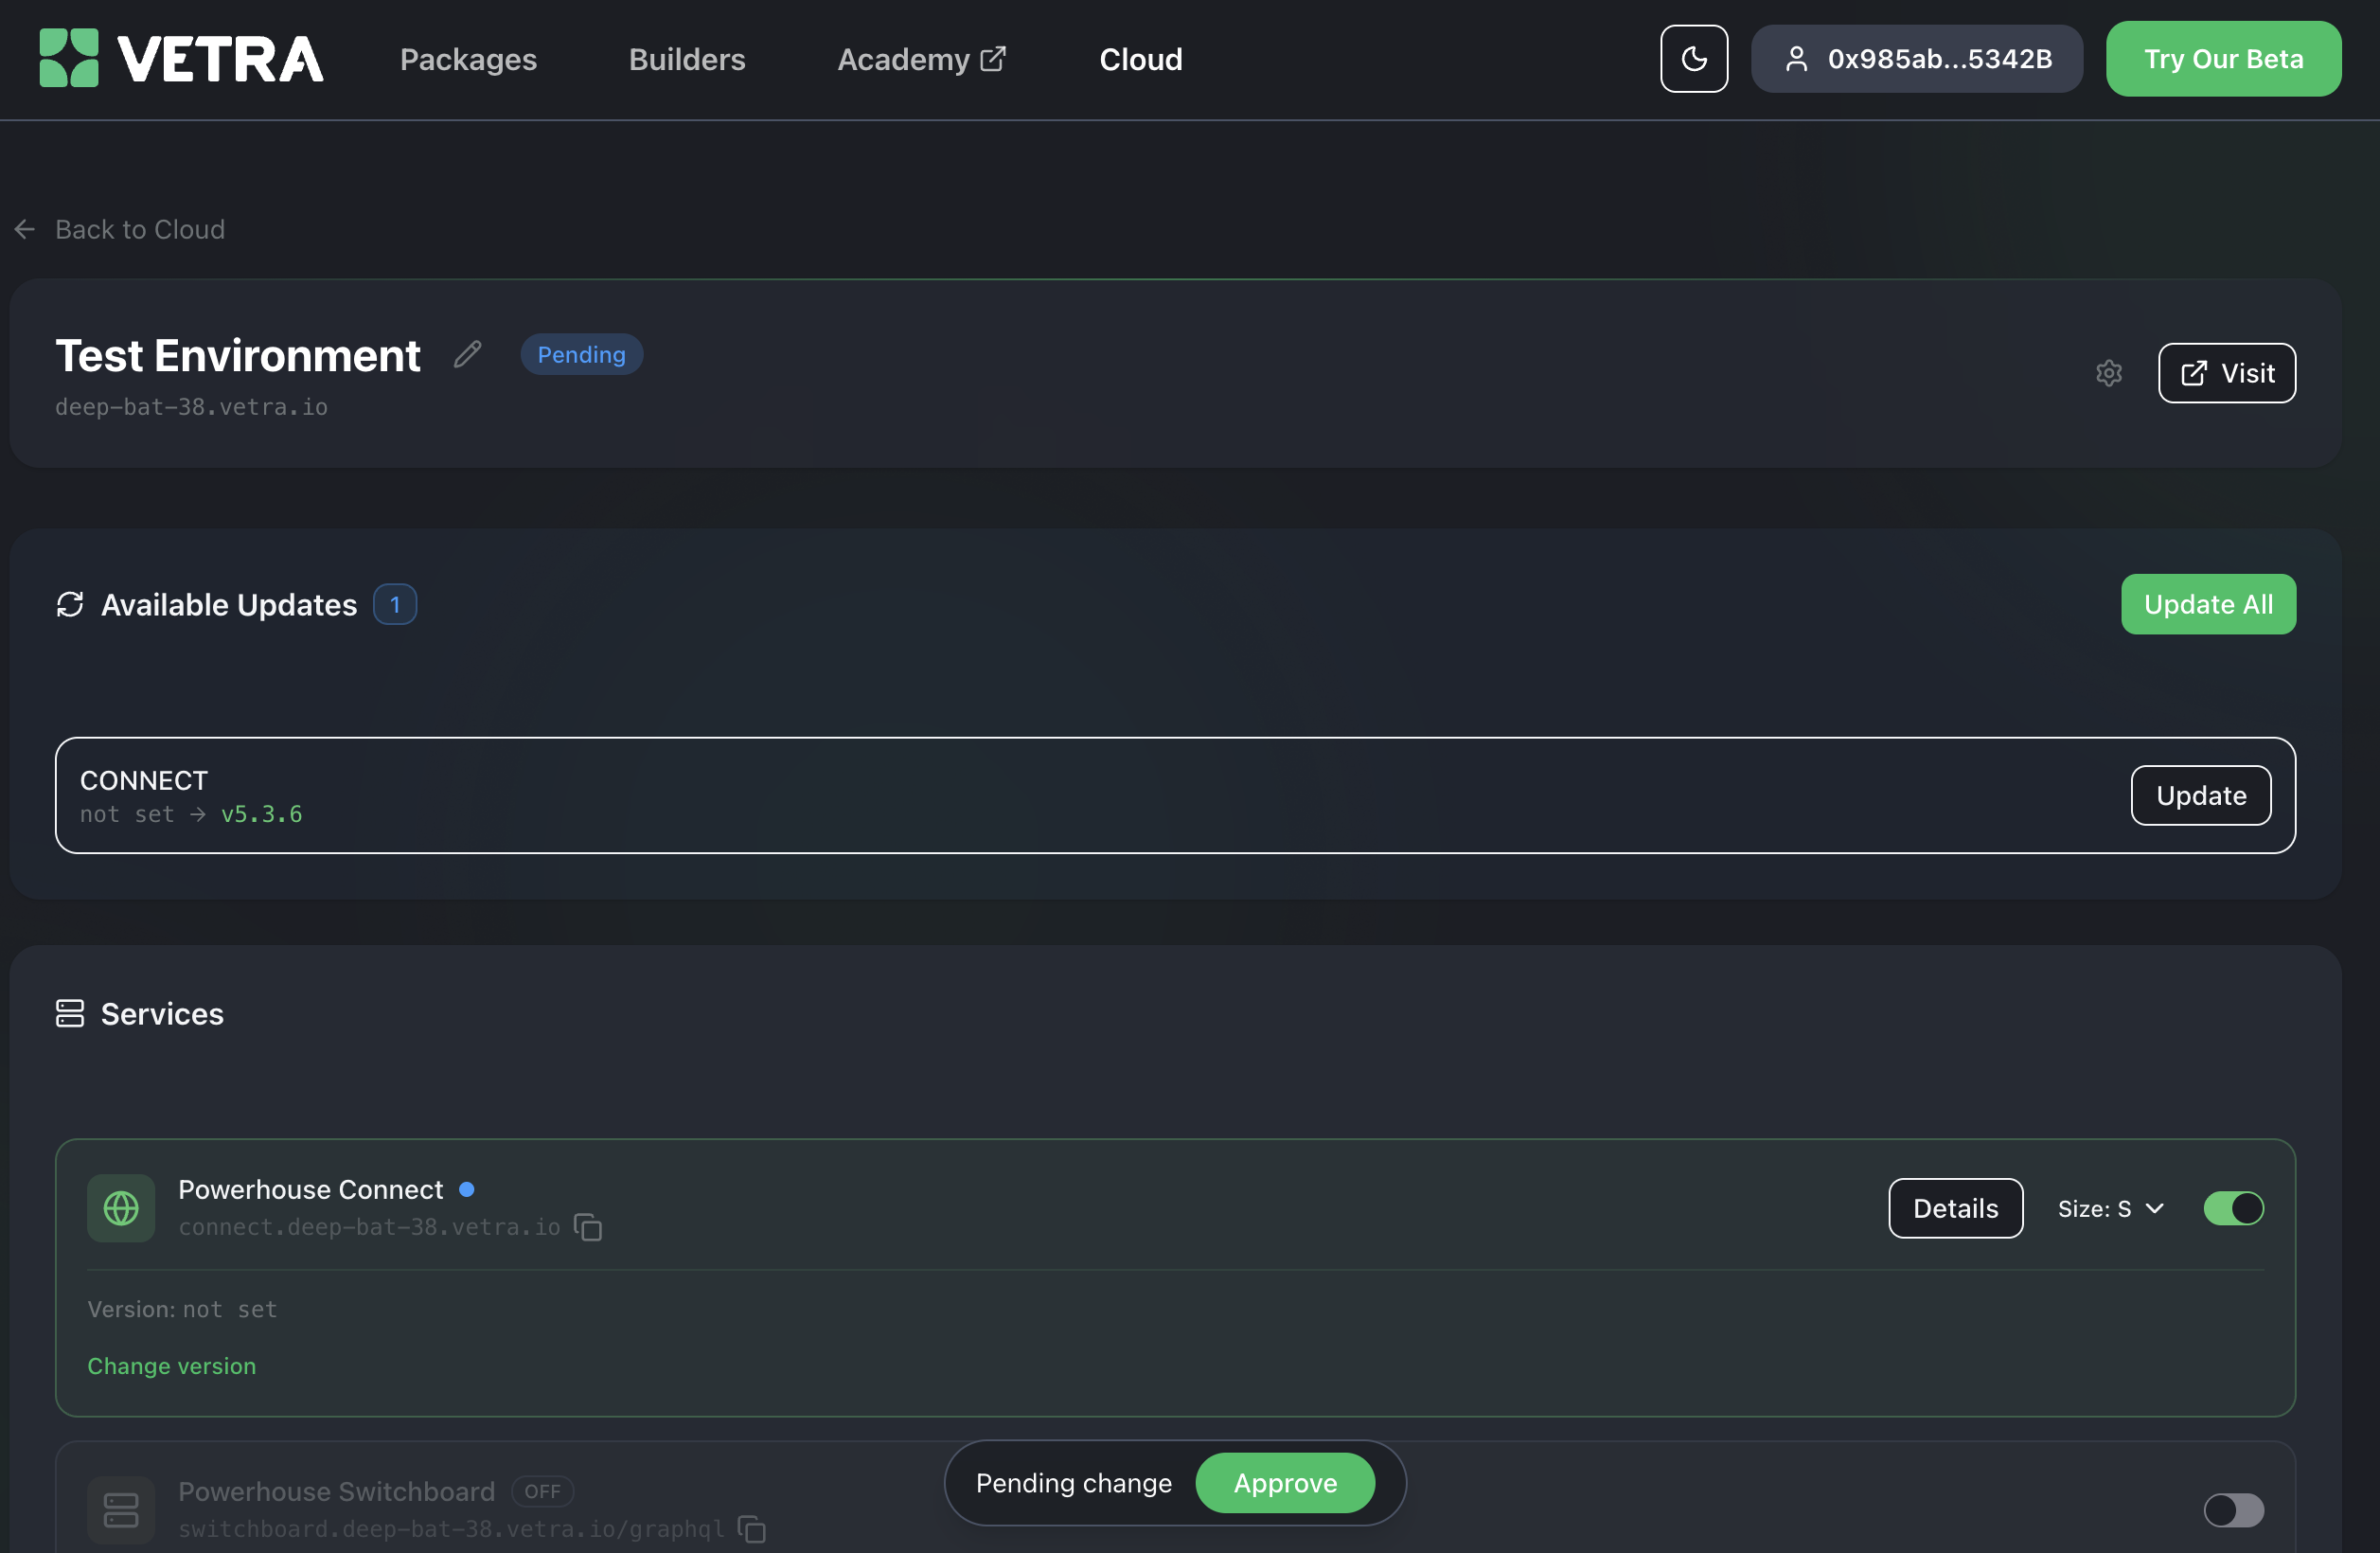Click the edit pencil next to Test Environment
Image resolution: width=2380 pixels, height=1553 pixels.
pos(467,354)
